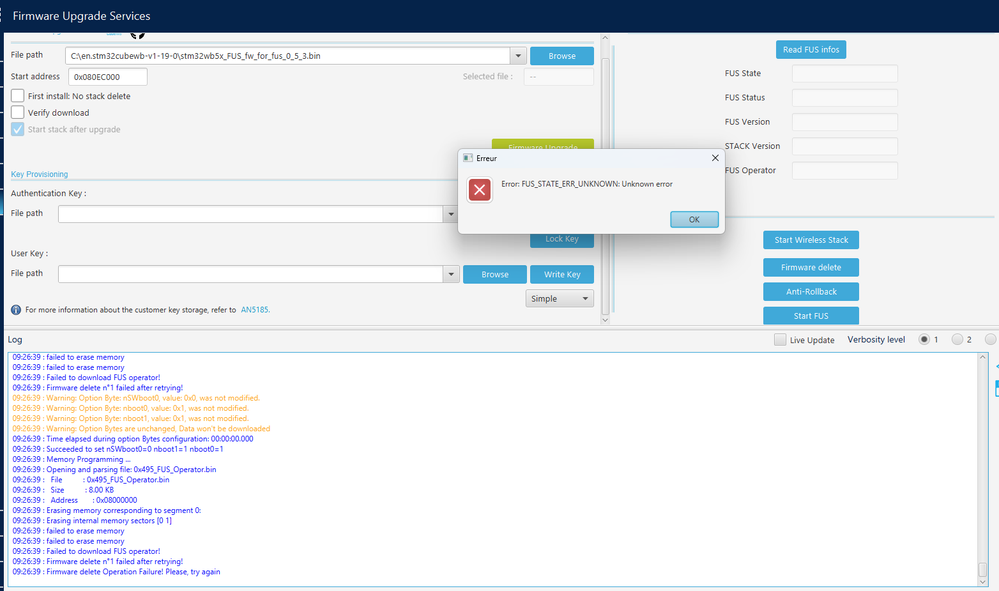Click Start FUS button

[x=811, y=316]
